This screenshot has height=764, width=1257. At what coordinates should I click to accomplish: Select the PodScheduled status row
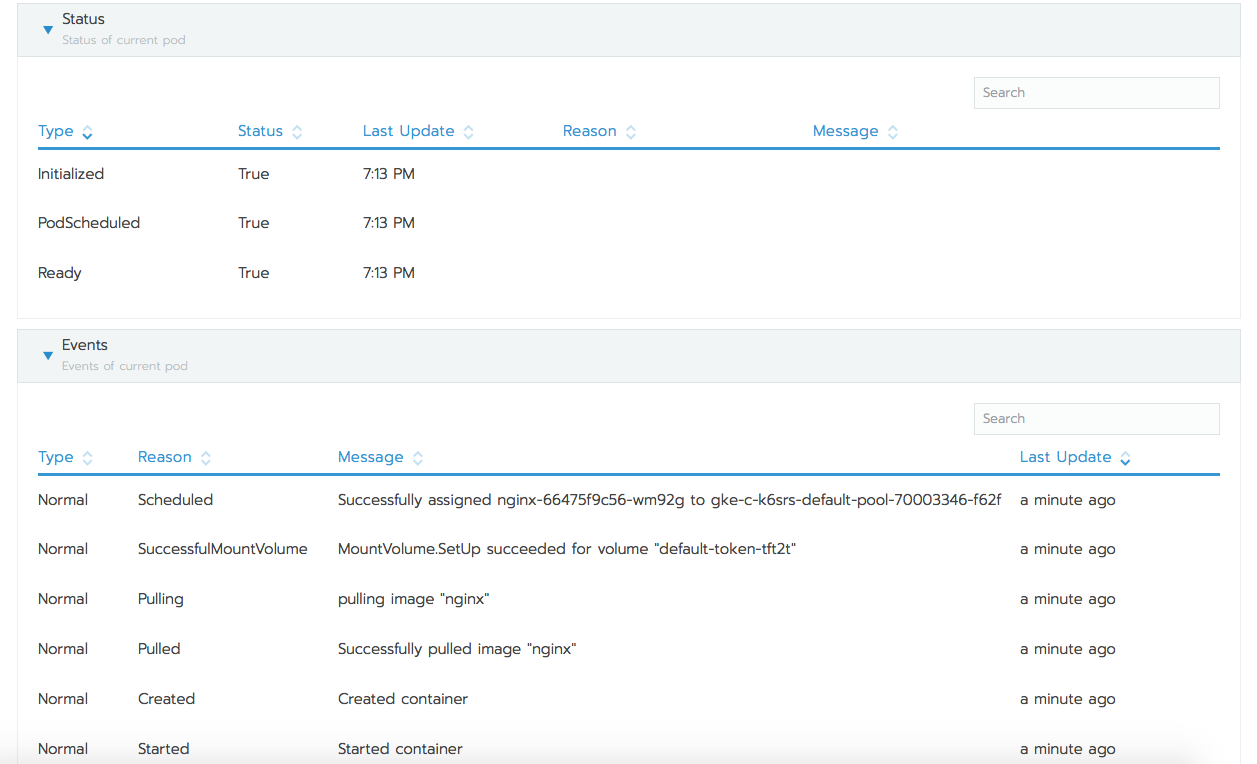[x=628, y=223]
